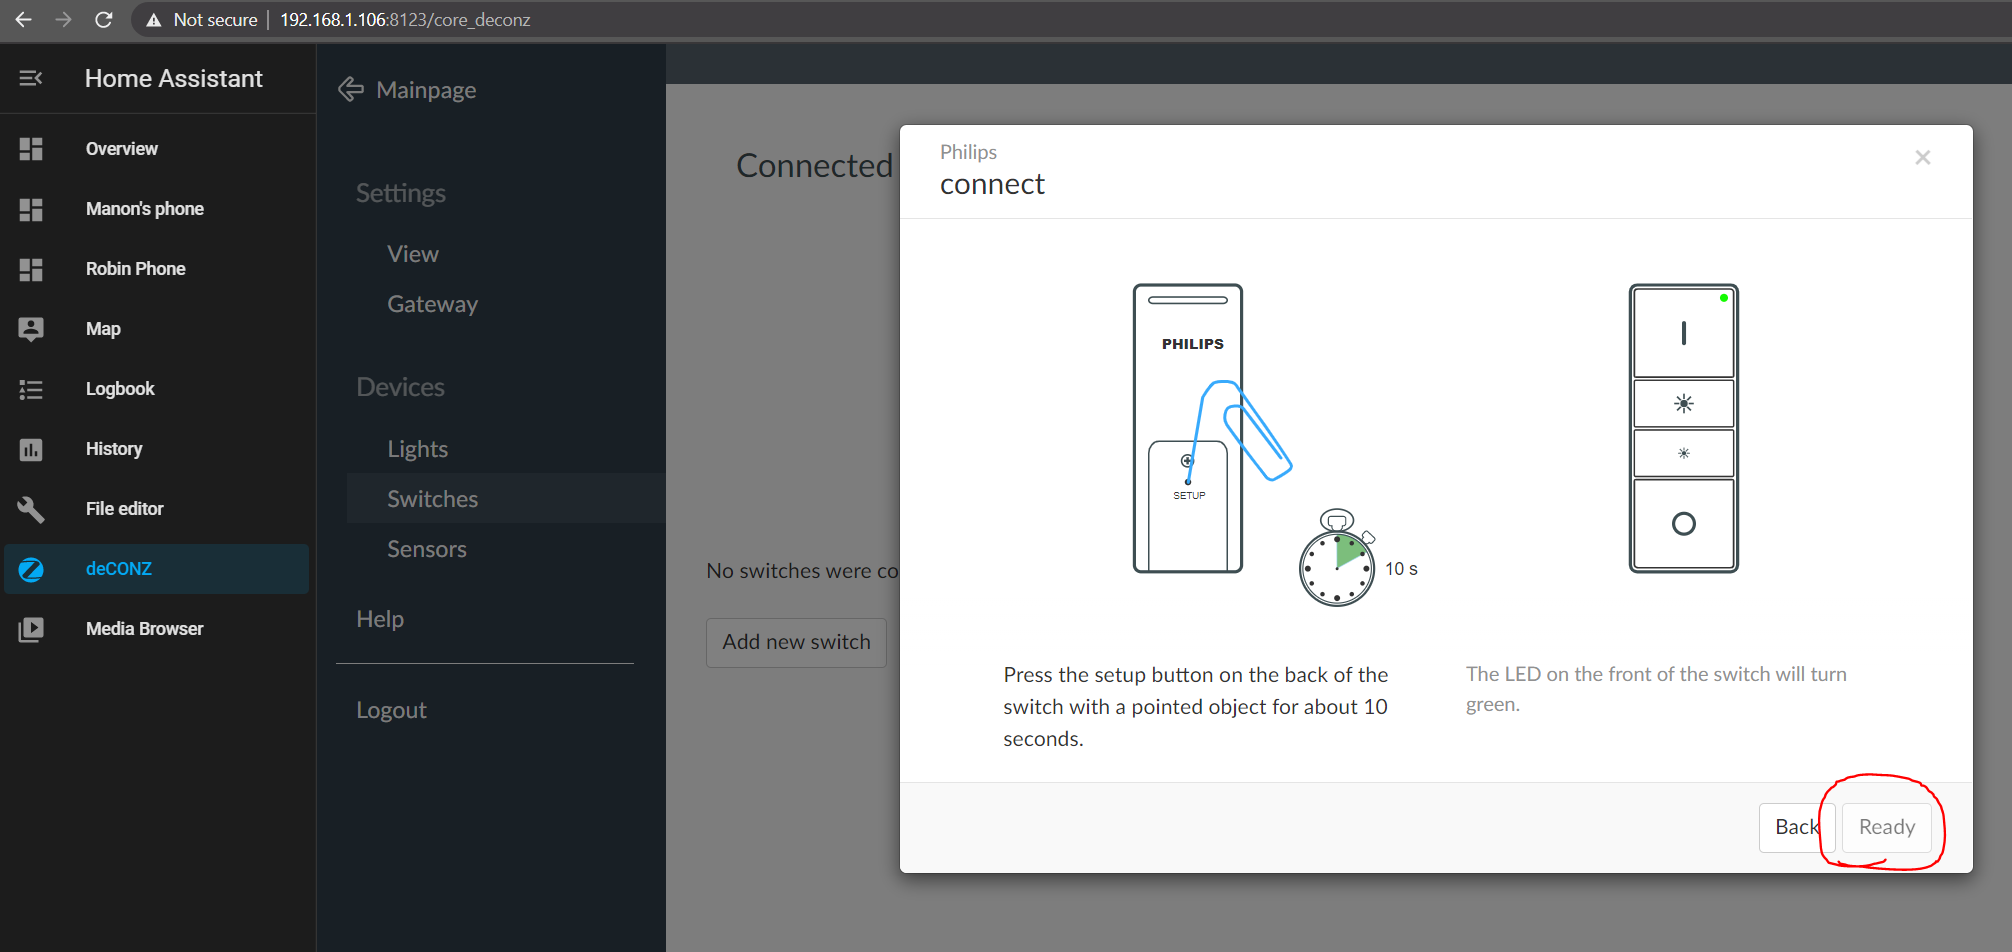Click the Devices section heading
Screen dimensions: 2012x952
click(400, 387)
